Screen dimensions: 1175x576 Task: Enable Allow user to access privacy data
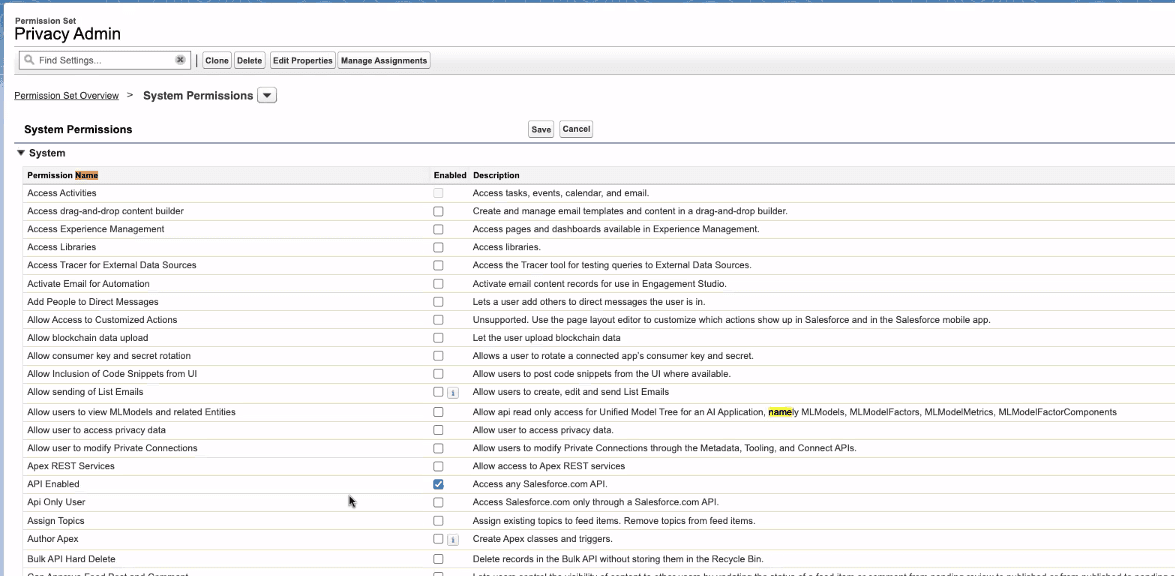click(x=437, y=429)
